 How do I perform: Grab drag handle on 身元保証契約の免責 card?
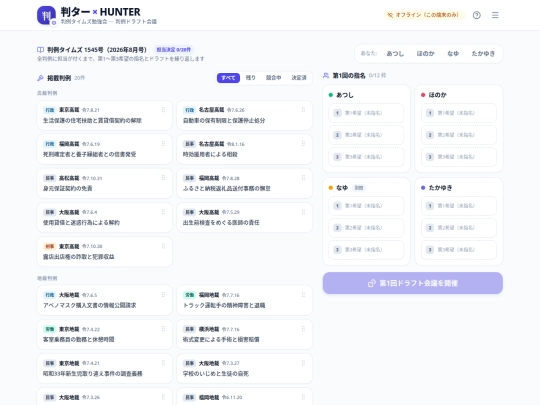point(163,178)
